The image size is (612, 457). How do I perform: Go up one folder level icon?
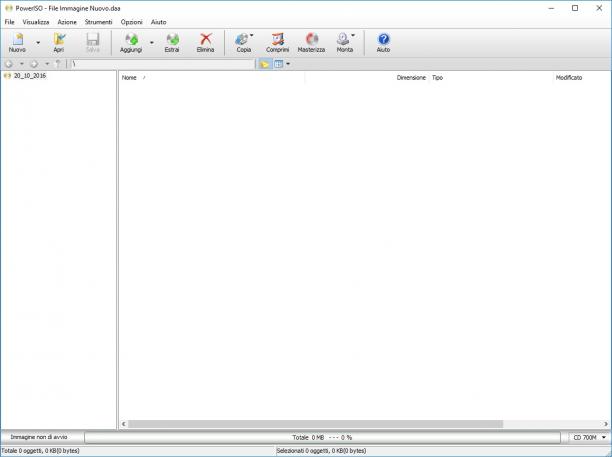click(58, 64)
